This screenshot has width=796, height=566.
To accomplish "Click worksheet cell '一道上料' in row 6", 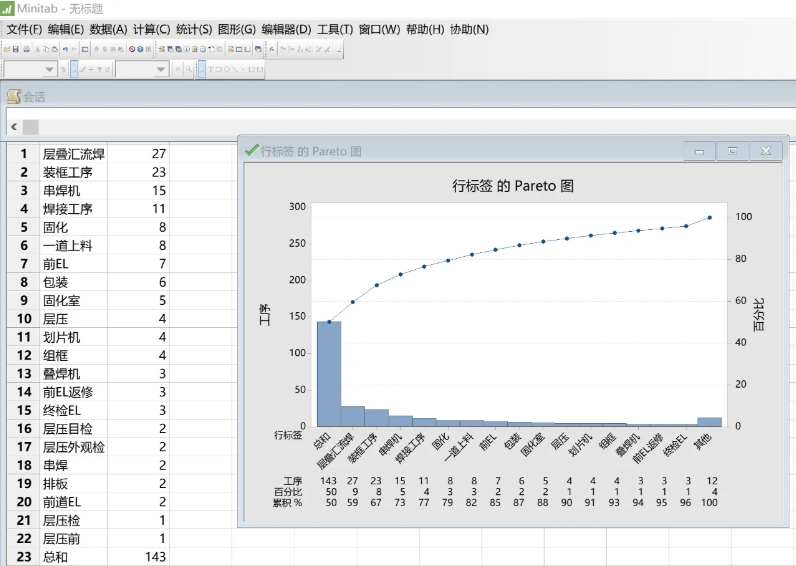I will 74,246.
